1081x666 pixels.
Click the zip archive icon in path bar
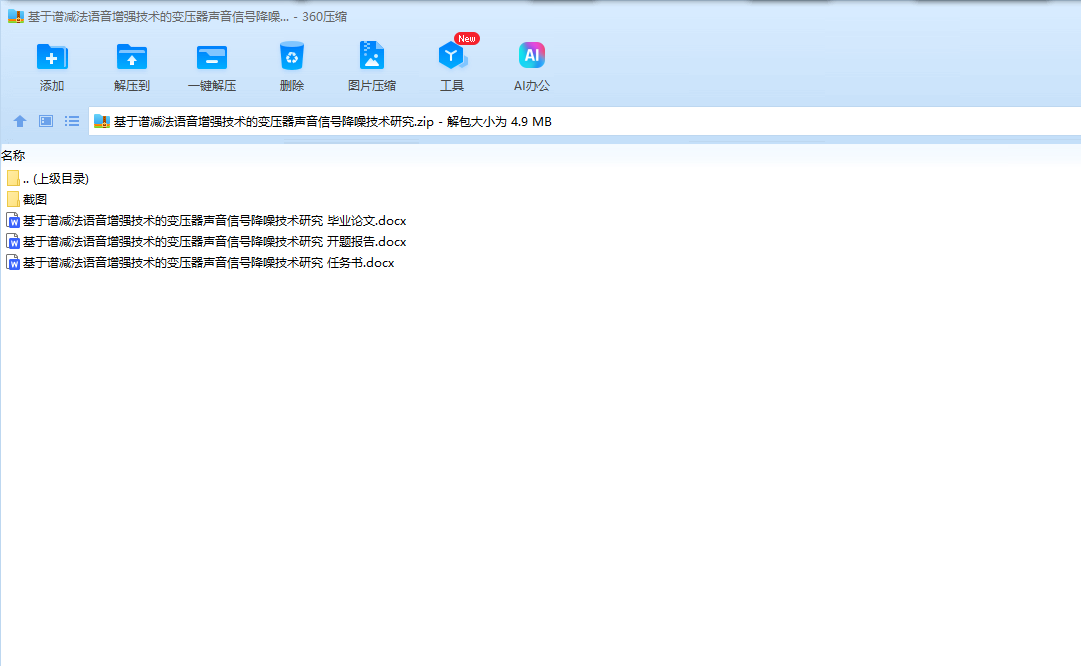pos(102,121)
